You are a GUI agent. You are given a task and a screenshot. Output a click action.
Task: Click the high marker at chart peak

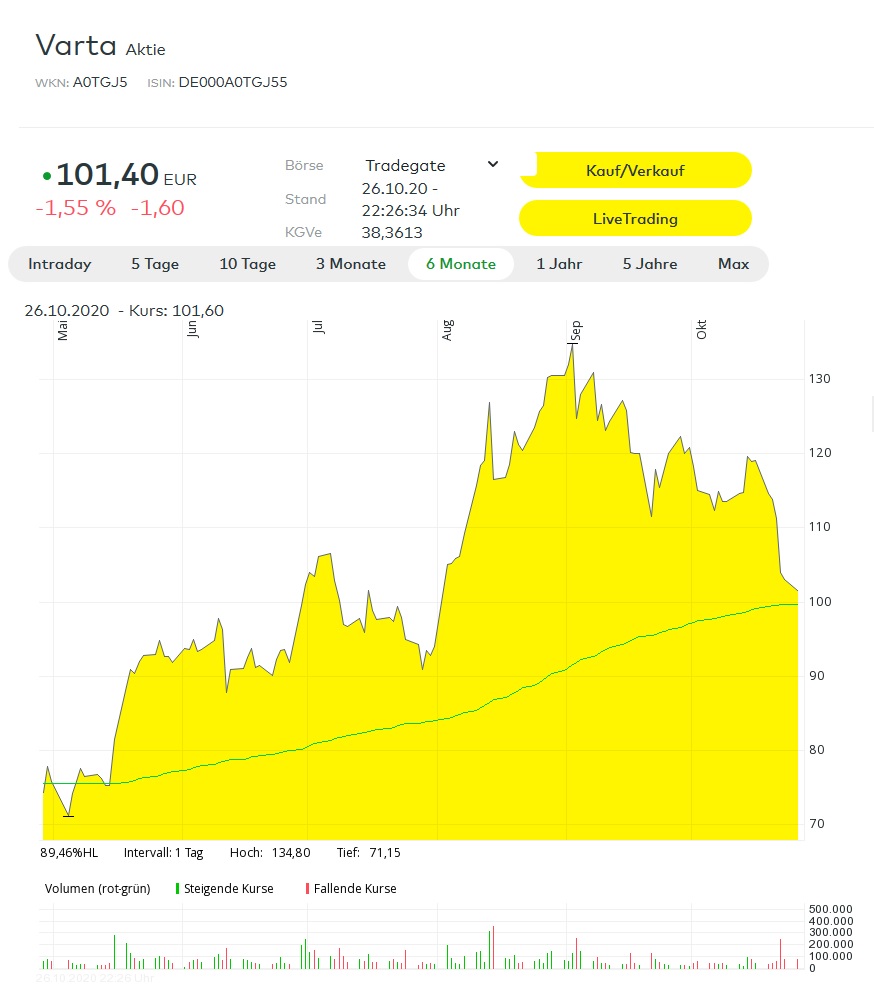point(572,345)
